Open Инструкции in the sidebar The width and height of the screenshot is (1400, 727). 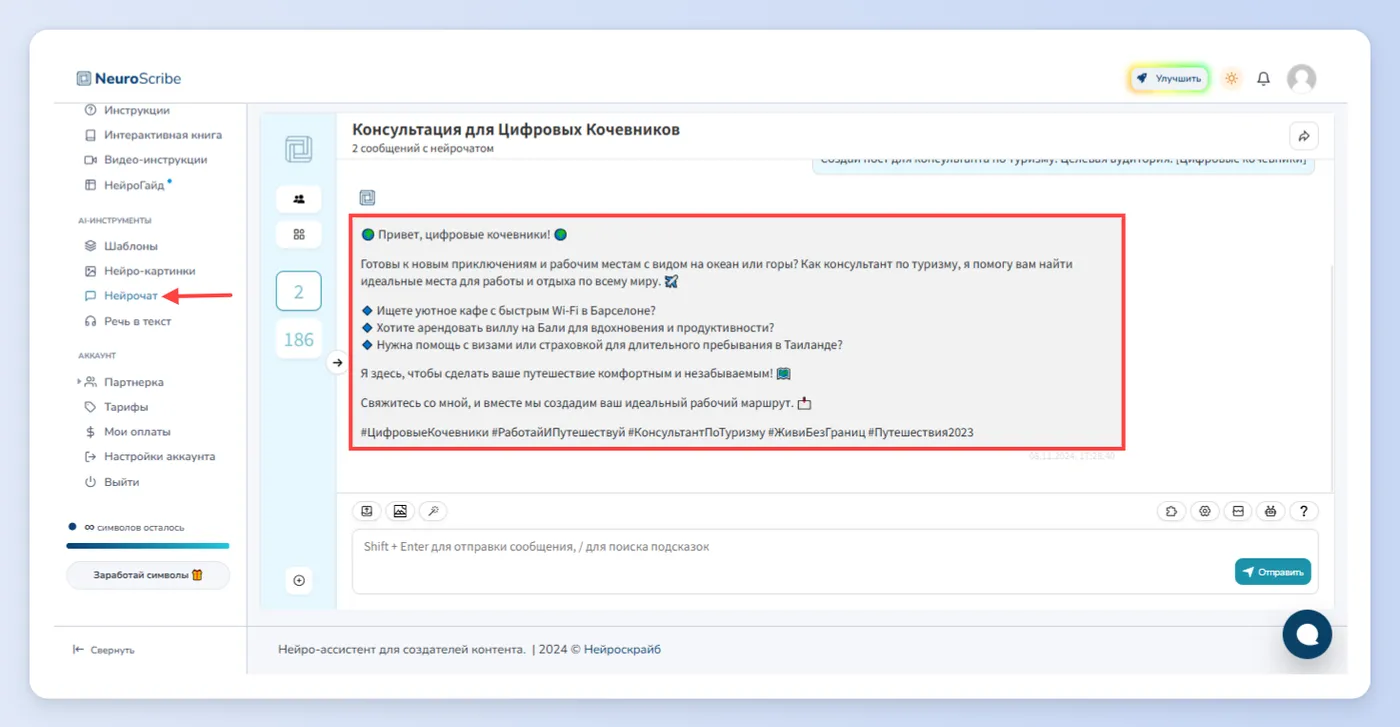point(128,110)
